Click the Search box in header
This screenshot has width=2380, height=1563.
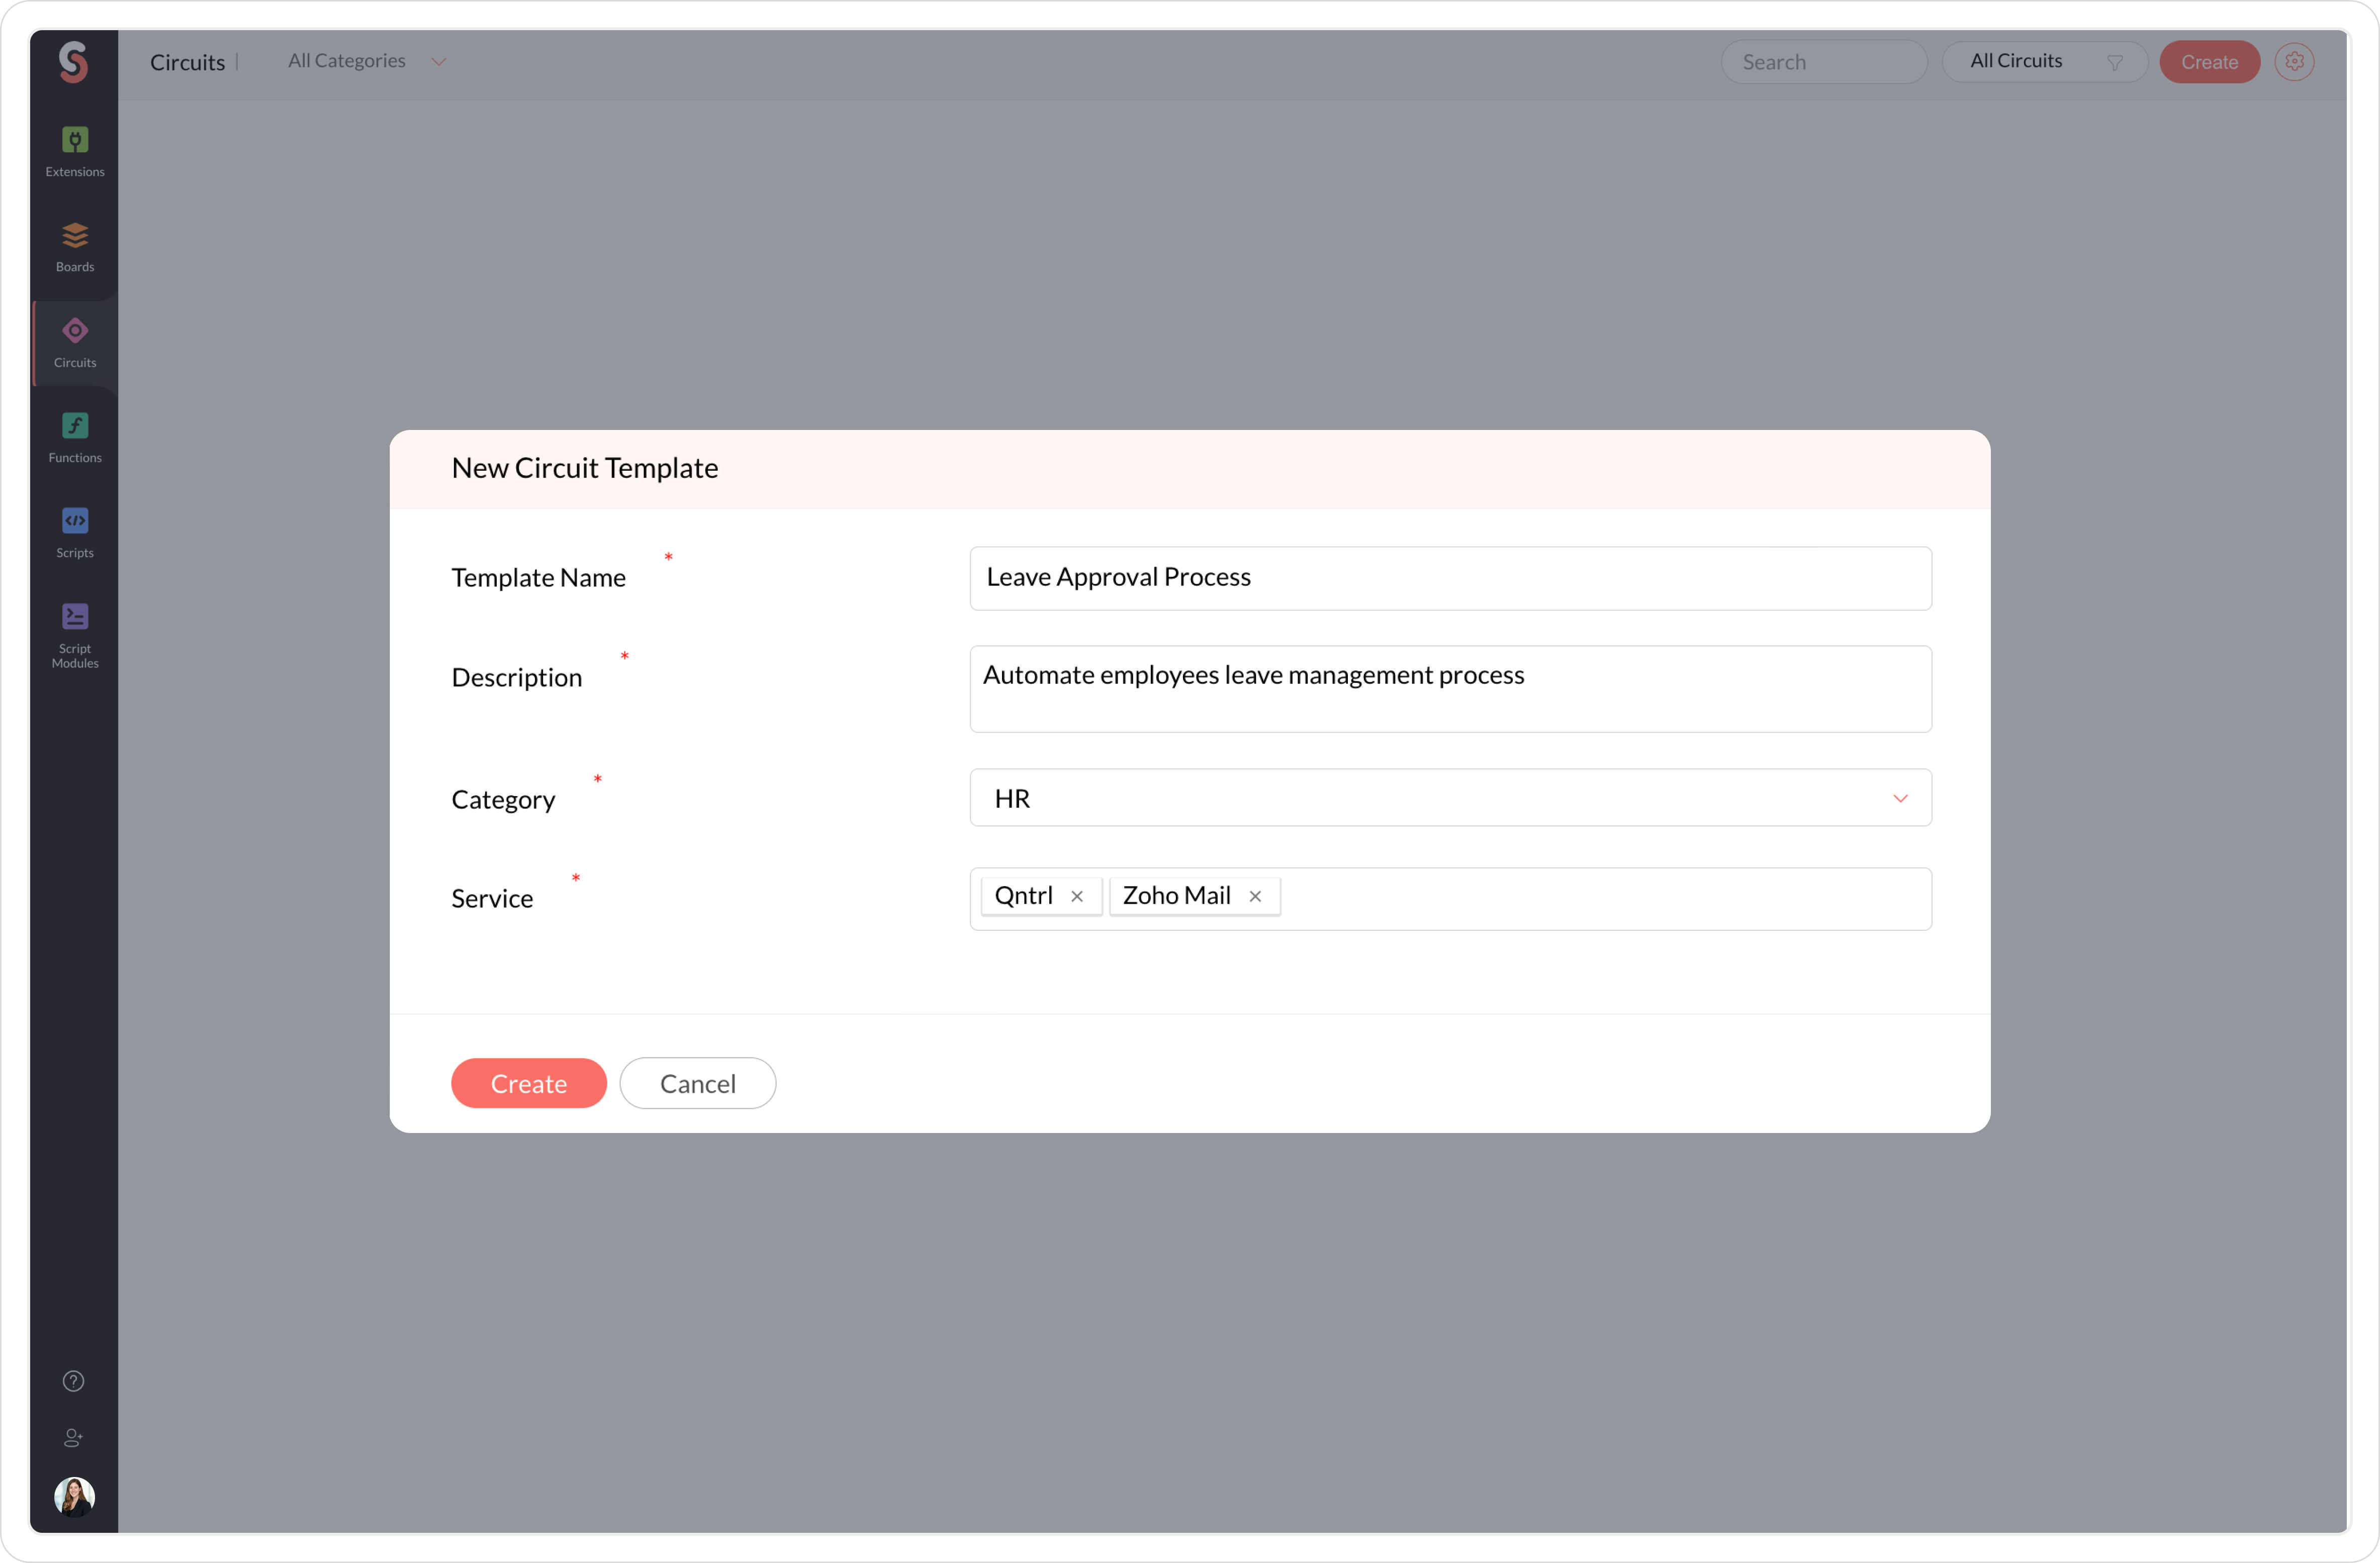(1824, 62)
